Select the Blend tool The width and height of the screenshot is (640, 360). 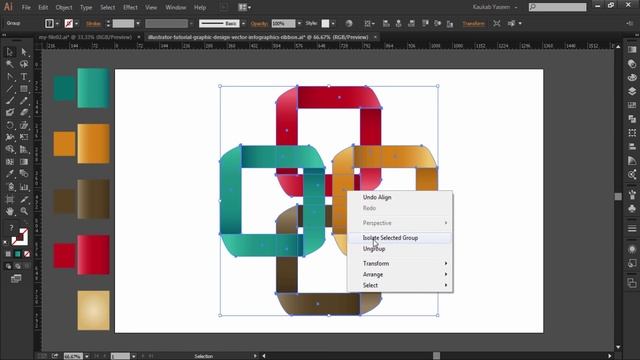[x=24, y=174]
